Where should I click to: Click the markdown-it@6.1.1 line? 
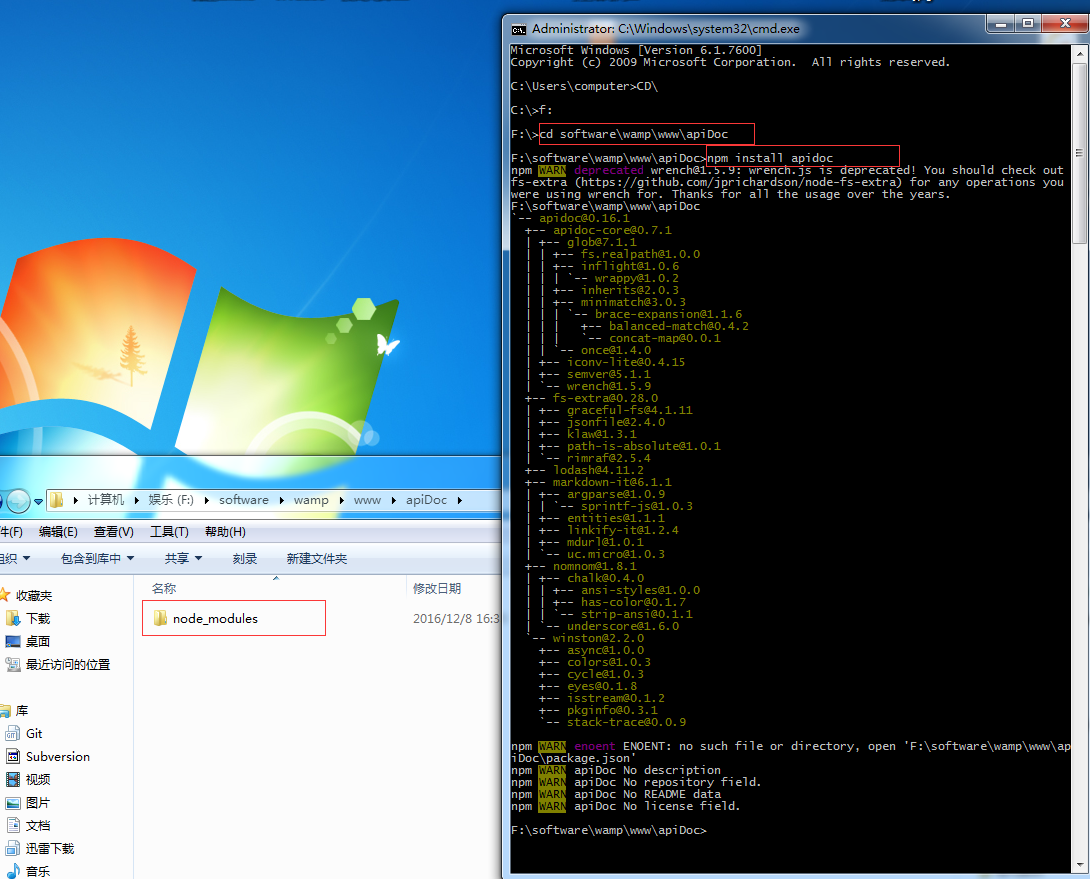[612, 482]
